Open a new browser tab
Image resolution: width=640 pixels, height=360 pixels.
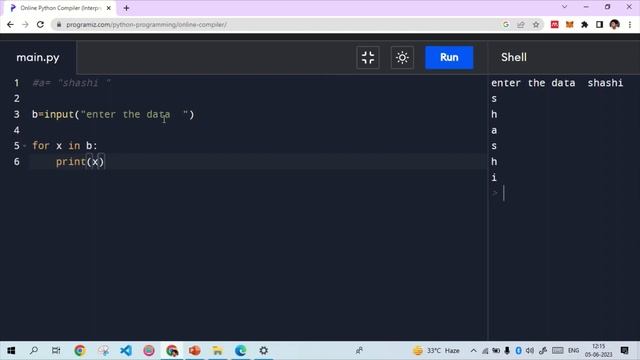point(127,8)
